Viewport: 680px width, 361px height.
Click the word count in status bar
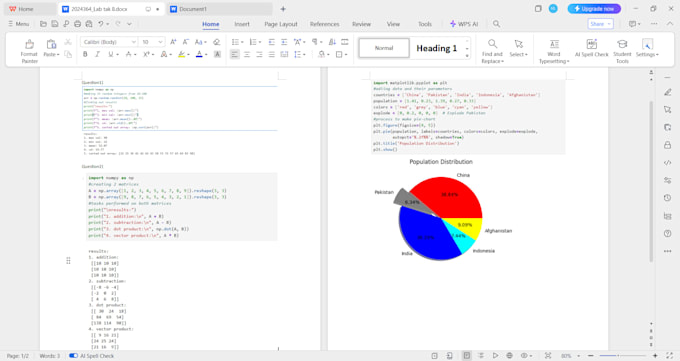click(x=50, y=356)
